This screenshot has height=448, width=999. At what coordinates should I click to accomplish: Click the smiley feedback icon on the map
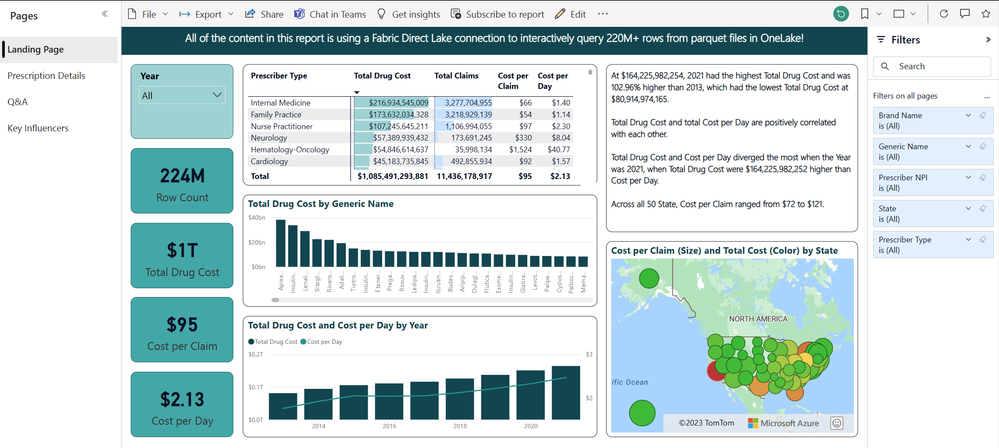click(x=837, y=423)
